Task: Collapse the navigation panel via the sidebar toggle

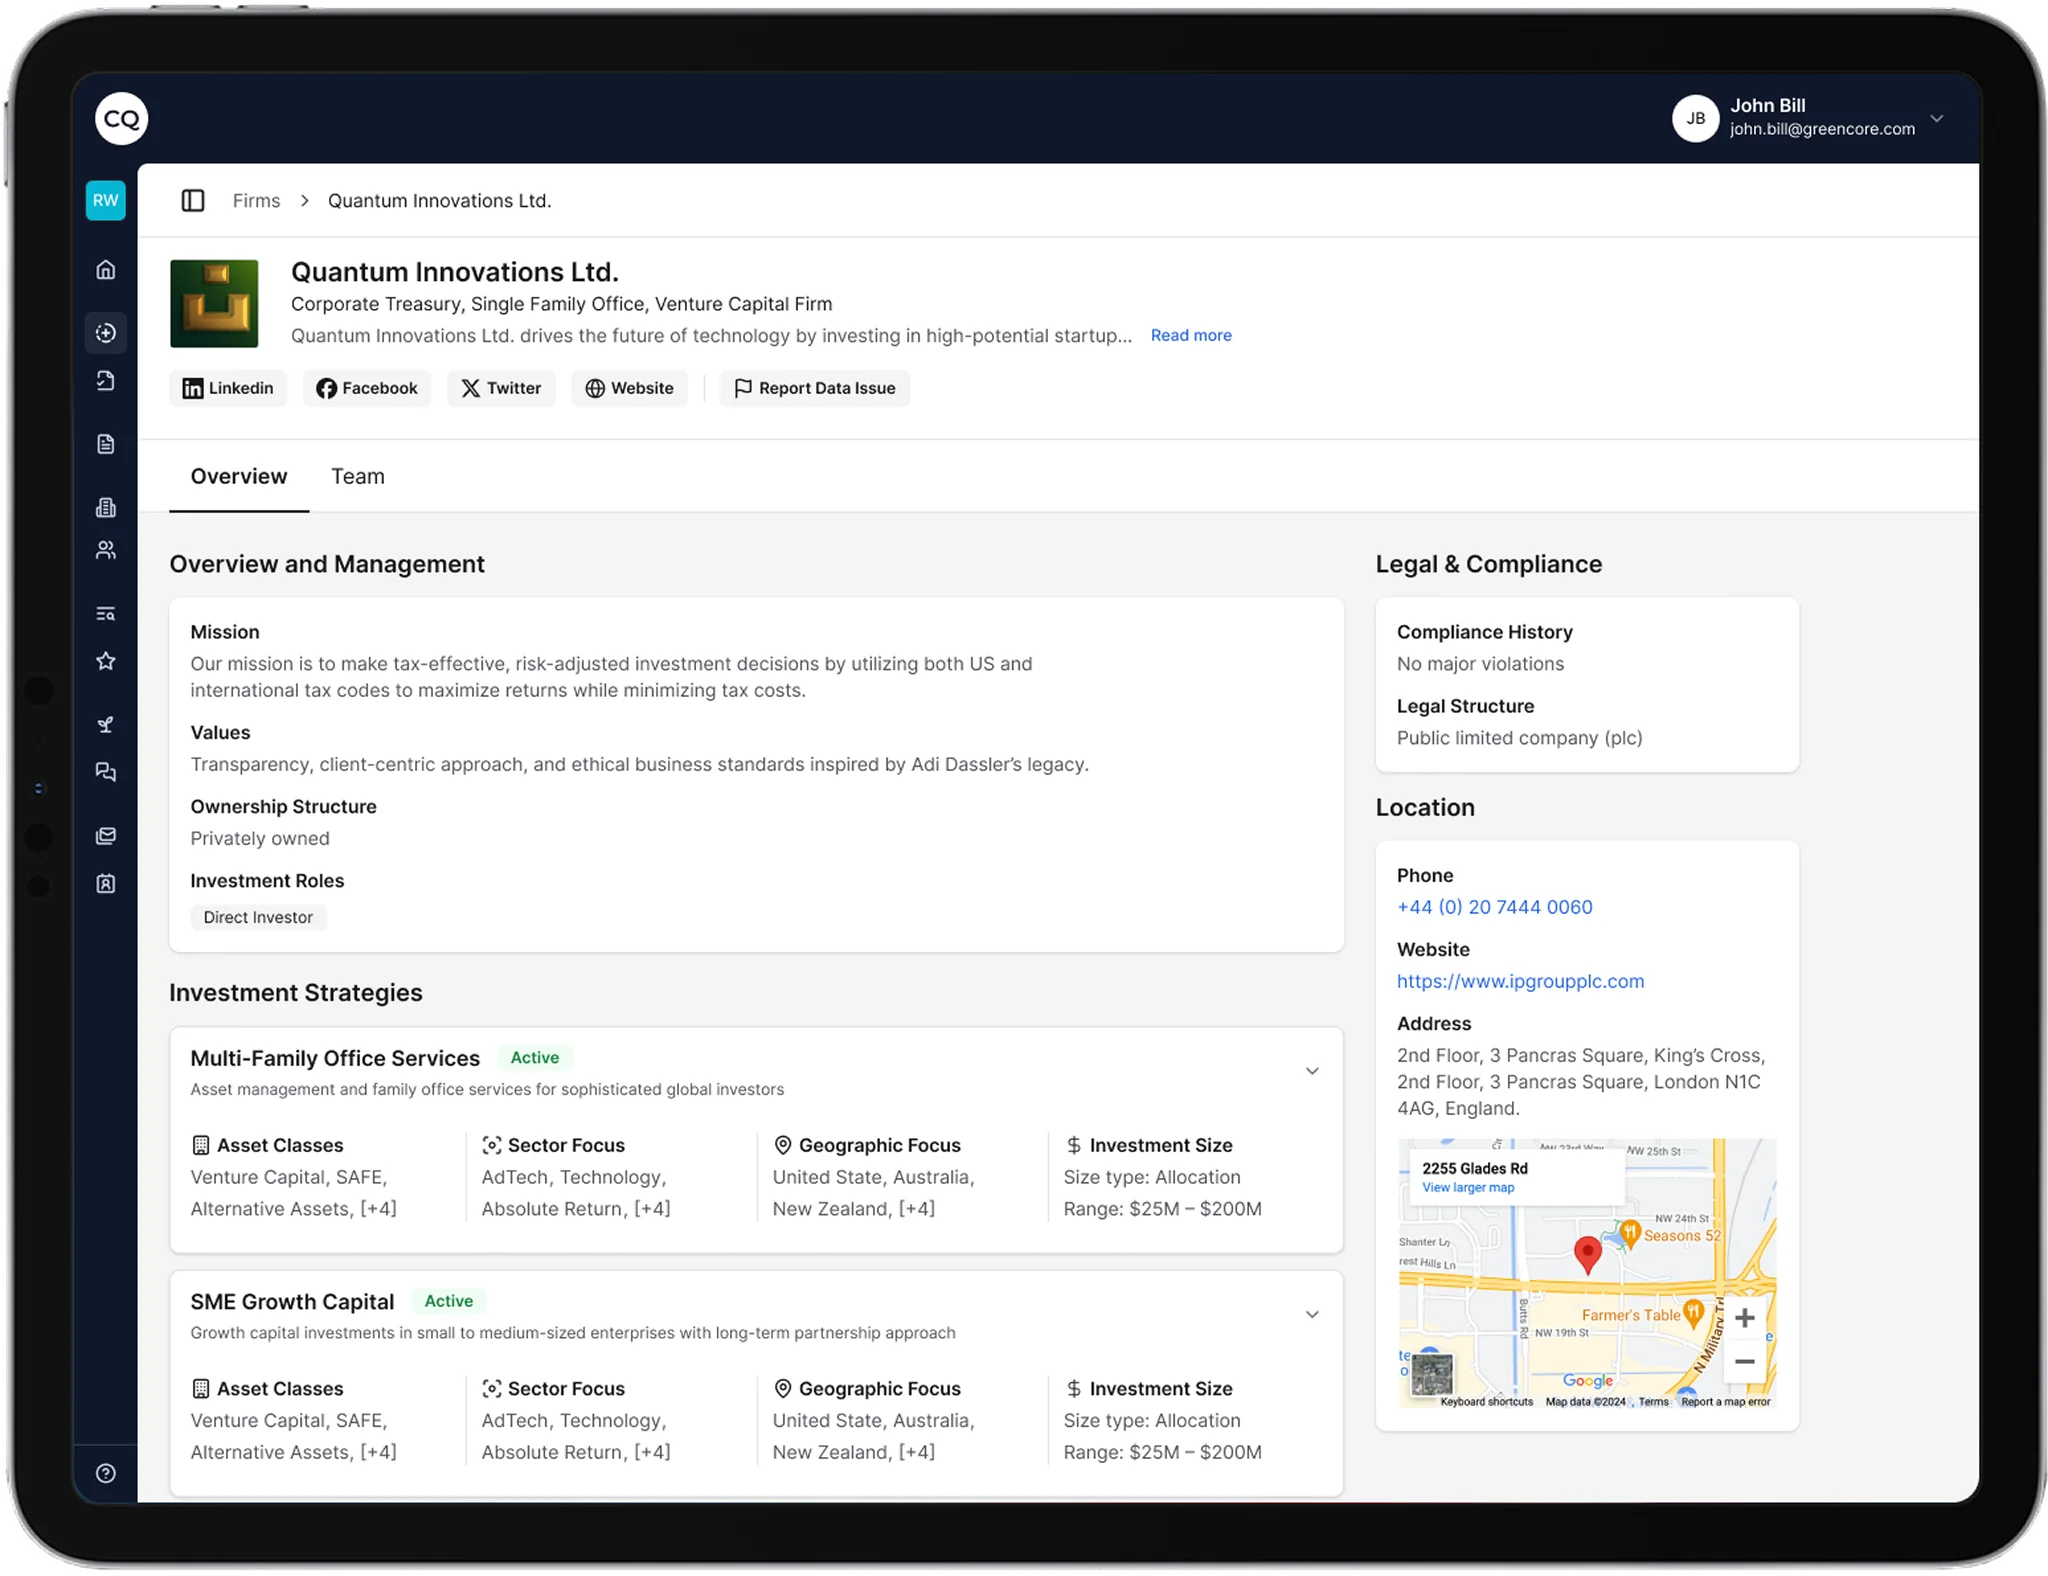Action: point(192,200)
